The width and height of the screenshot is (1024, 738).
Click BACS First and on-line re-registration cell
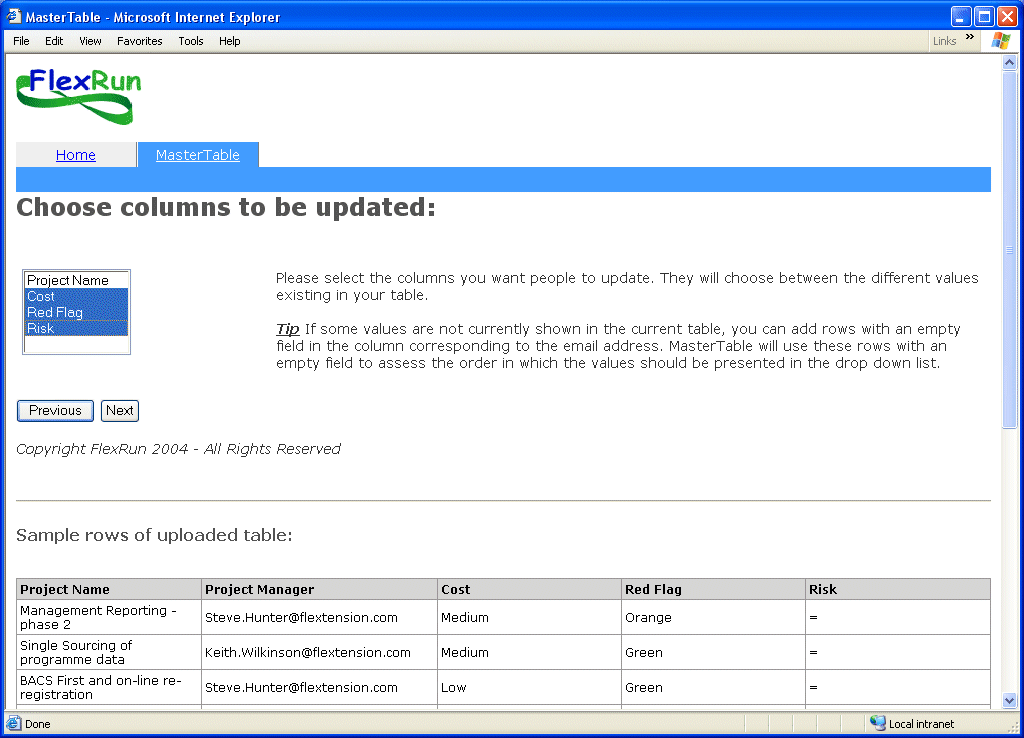click(x=109, y=687)
